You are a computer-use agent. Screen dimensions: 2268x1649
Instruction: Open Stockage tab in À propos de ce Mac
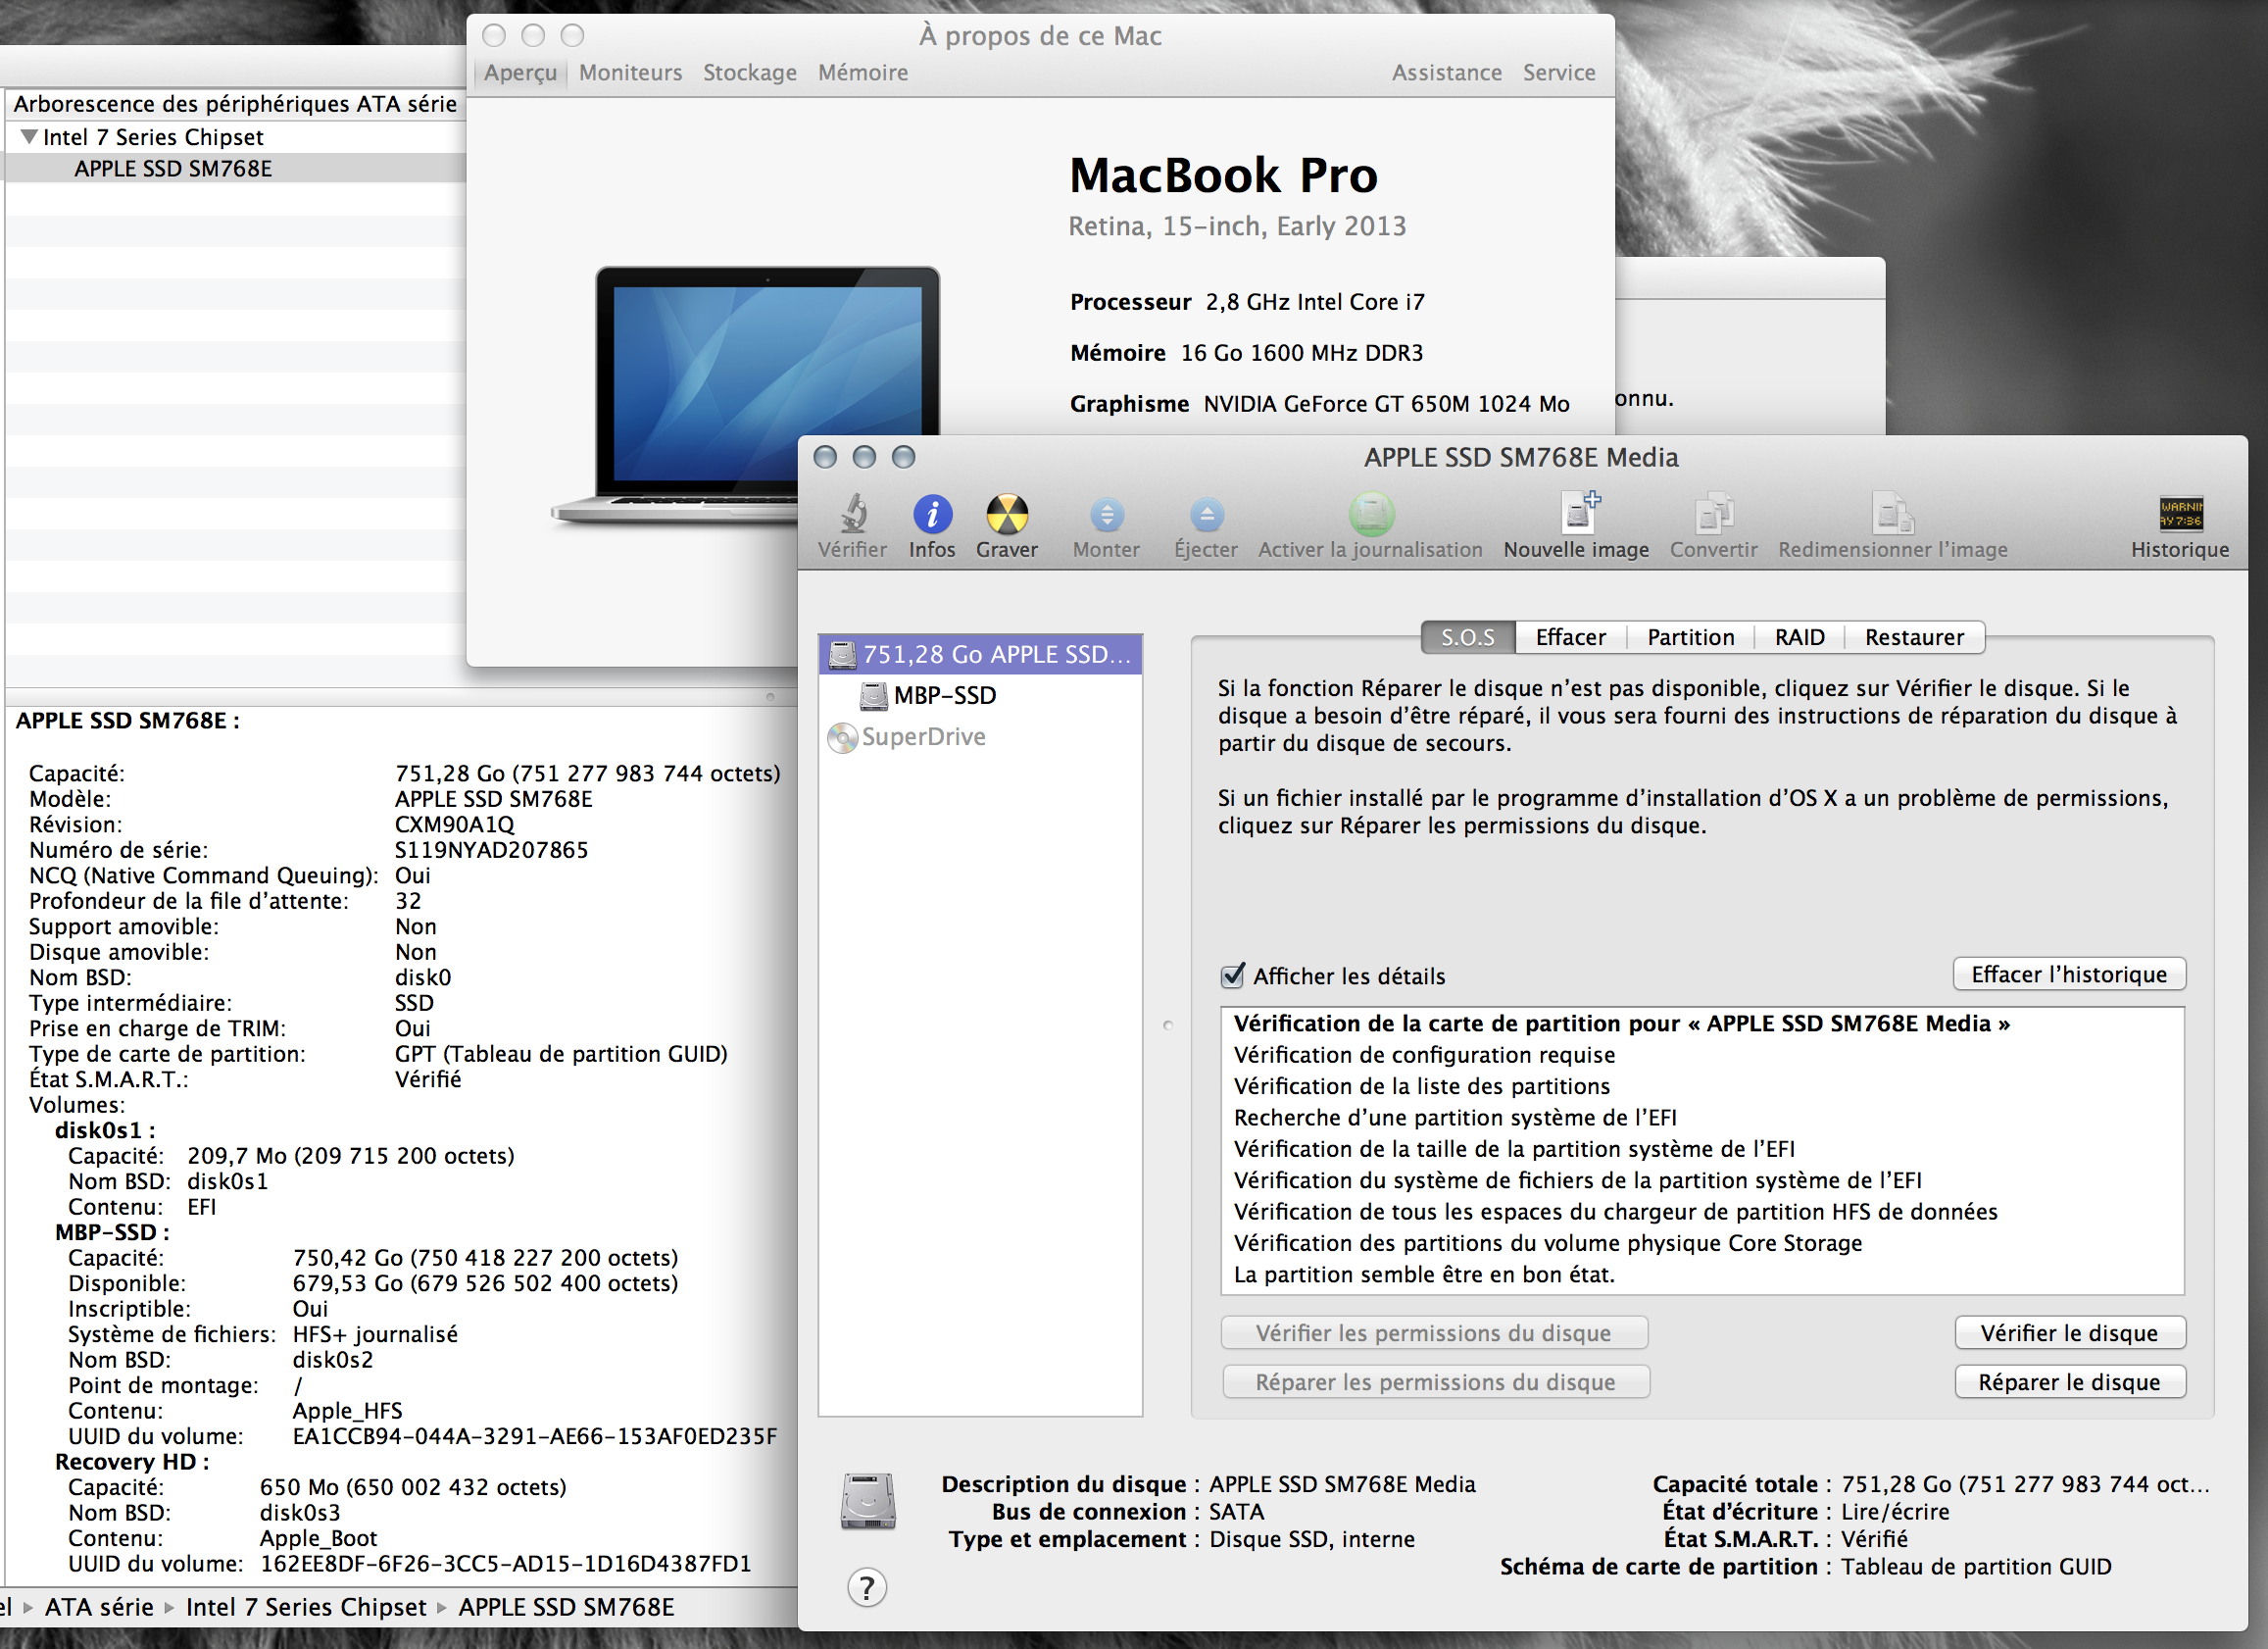(750, 73)
